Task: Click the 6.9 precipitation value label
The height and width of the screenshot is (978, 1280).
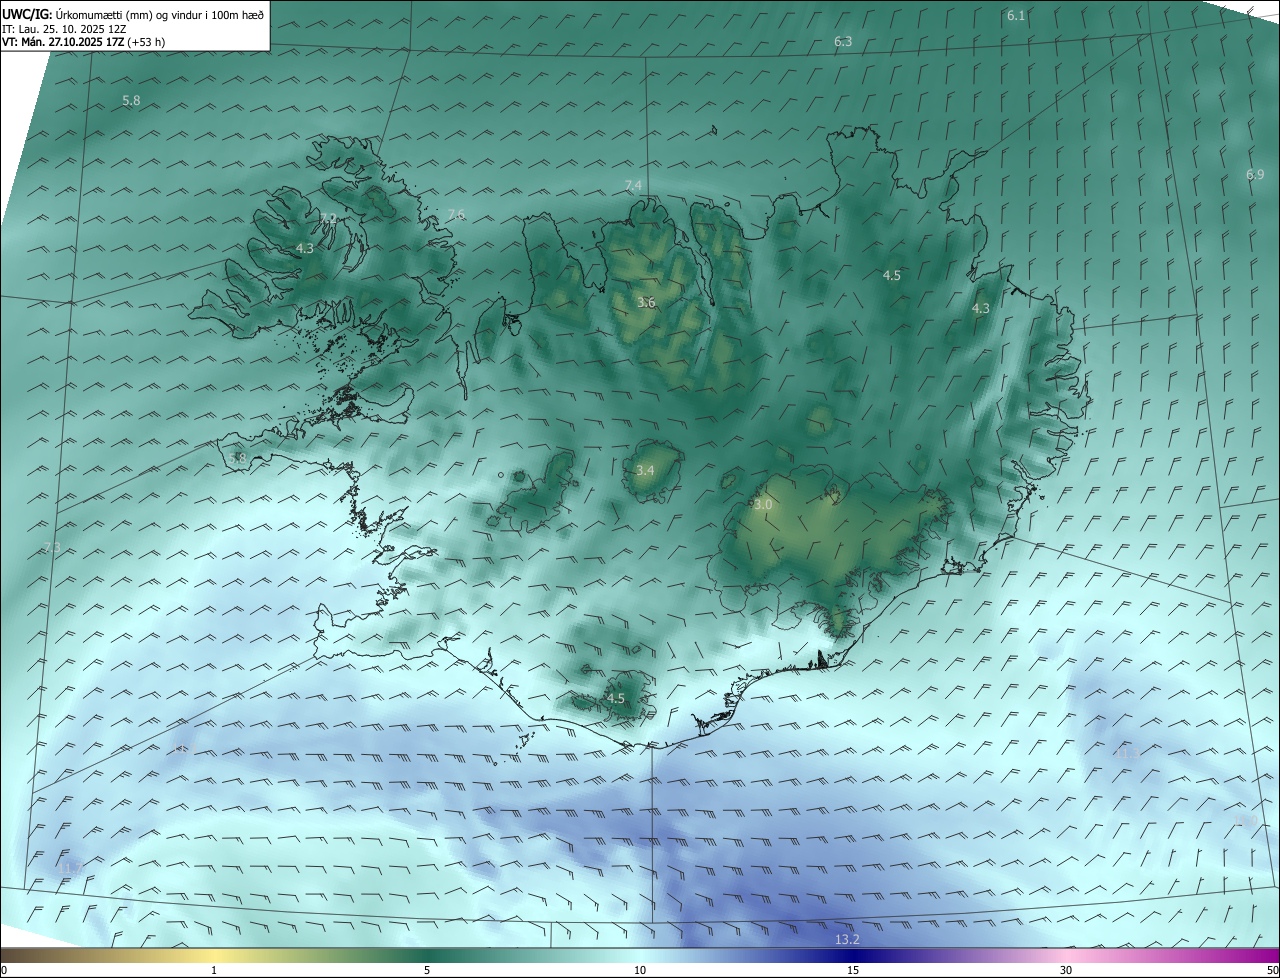Action: (x=1255, y=174)
